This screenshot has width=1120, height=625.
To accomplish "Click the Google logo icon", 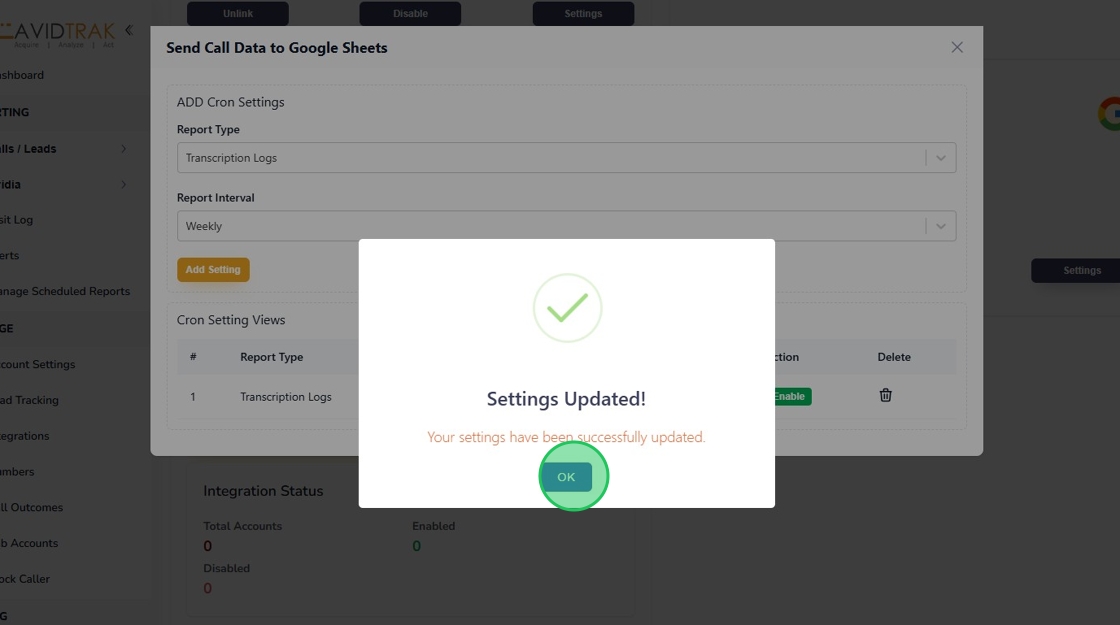I will click(1109, 114).
